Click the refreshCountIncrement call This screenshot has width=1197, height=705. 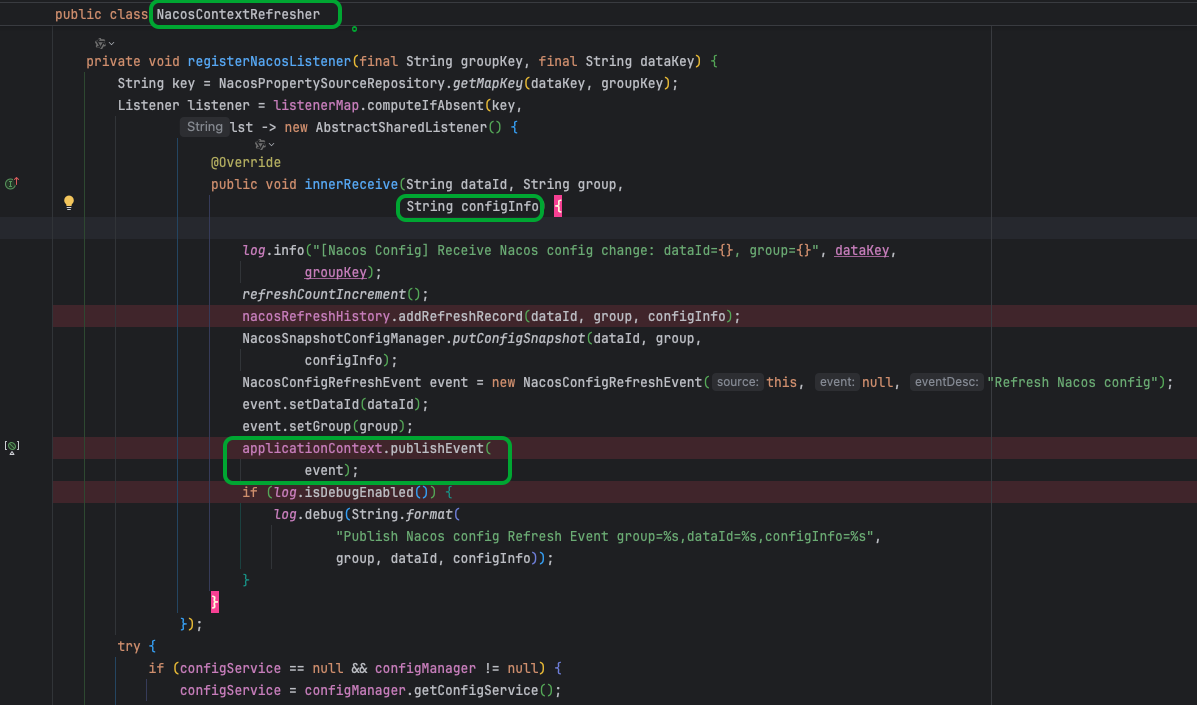tap(324, 295)
